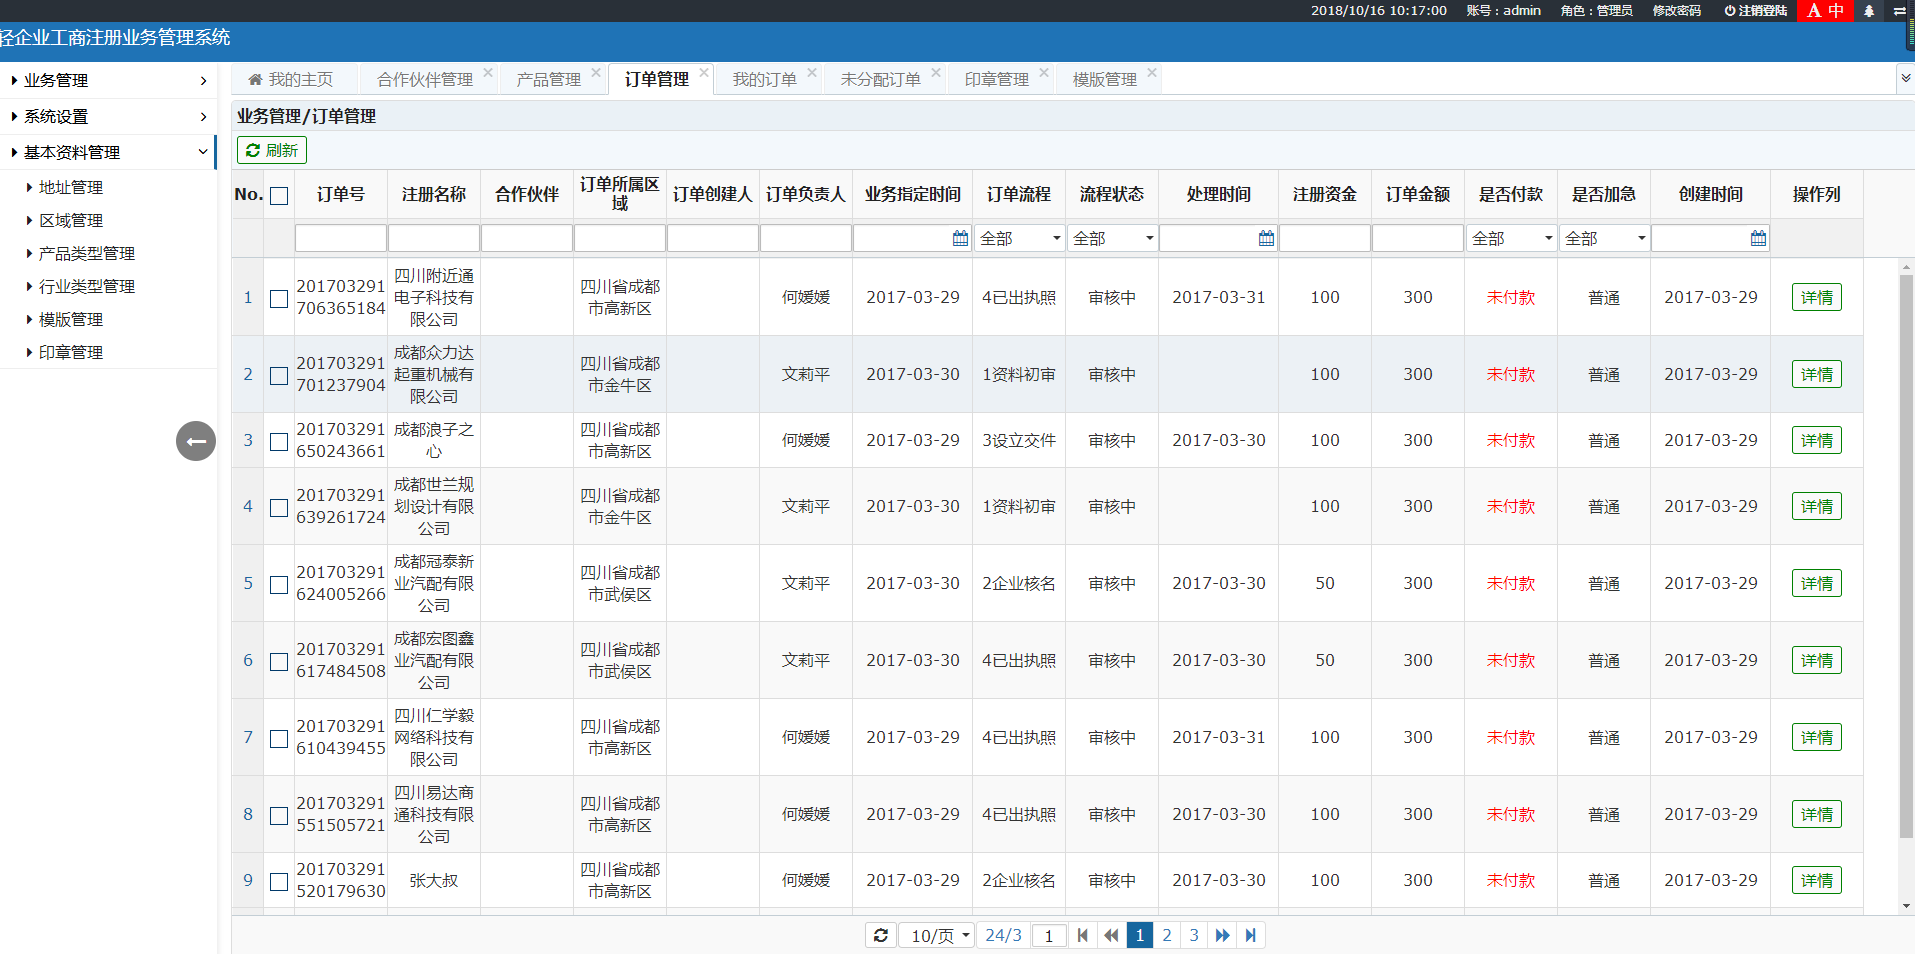Open 详情 for order row 3
1915x954 pixels.
click(1816, 441)
